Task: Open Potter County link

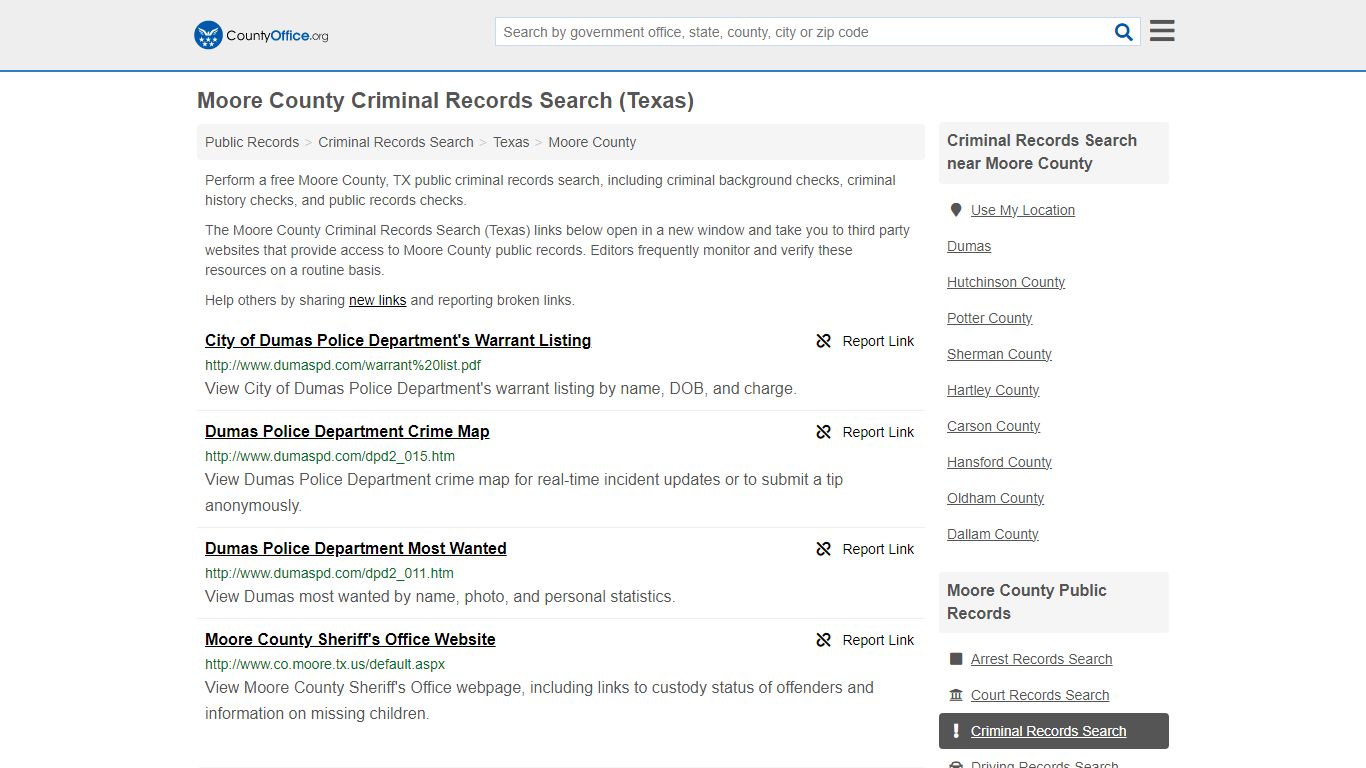Action: 990,318
